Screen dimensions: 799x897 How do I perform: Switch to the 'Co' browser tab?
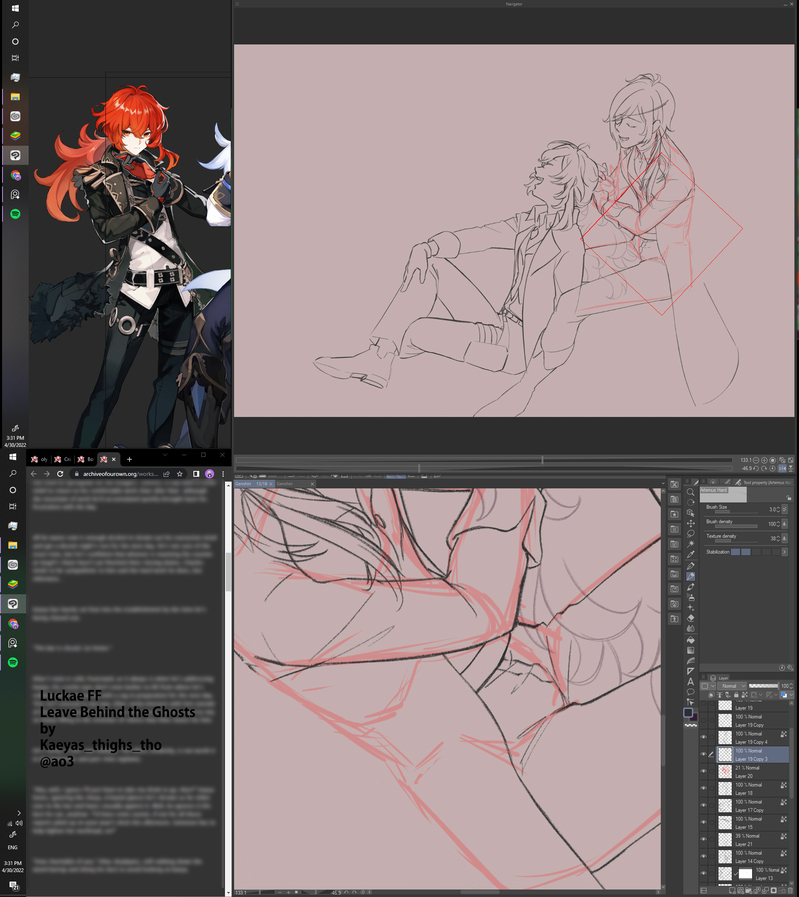coord(62,459)
